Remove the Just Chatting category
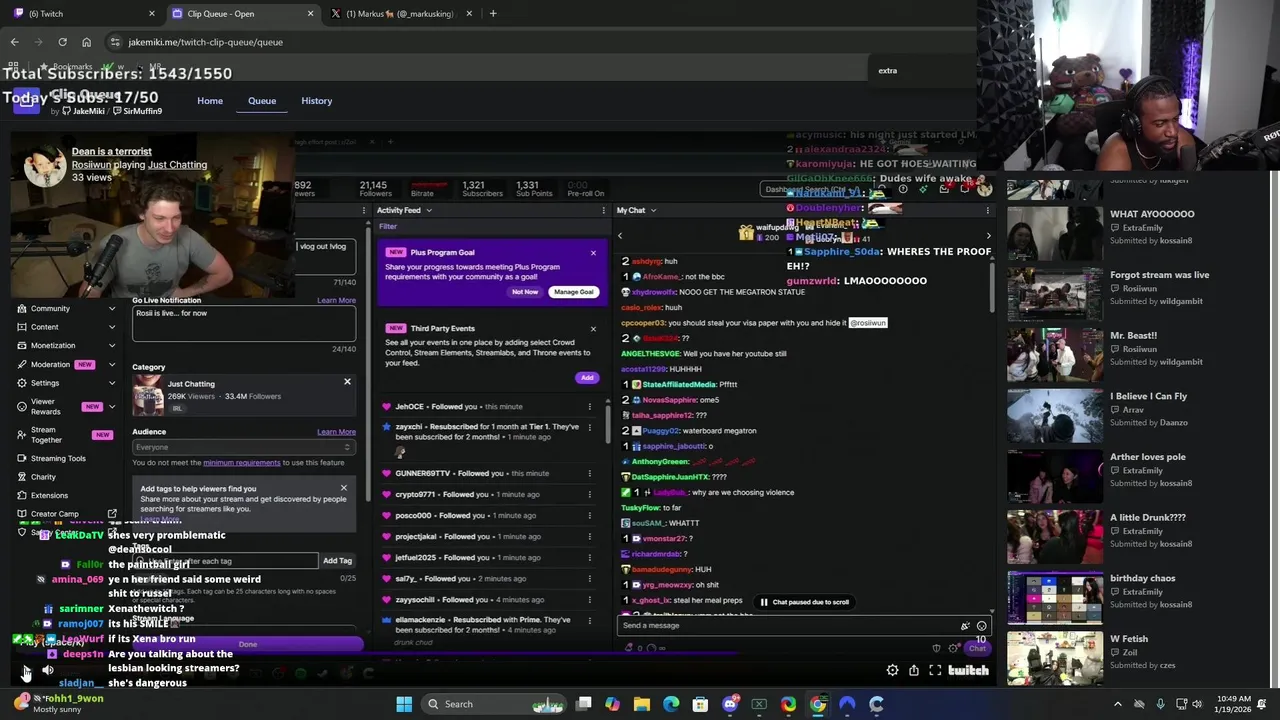The image size is (1280, 720). pos(347,382)
